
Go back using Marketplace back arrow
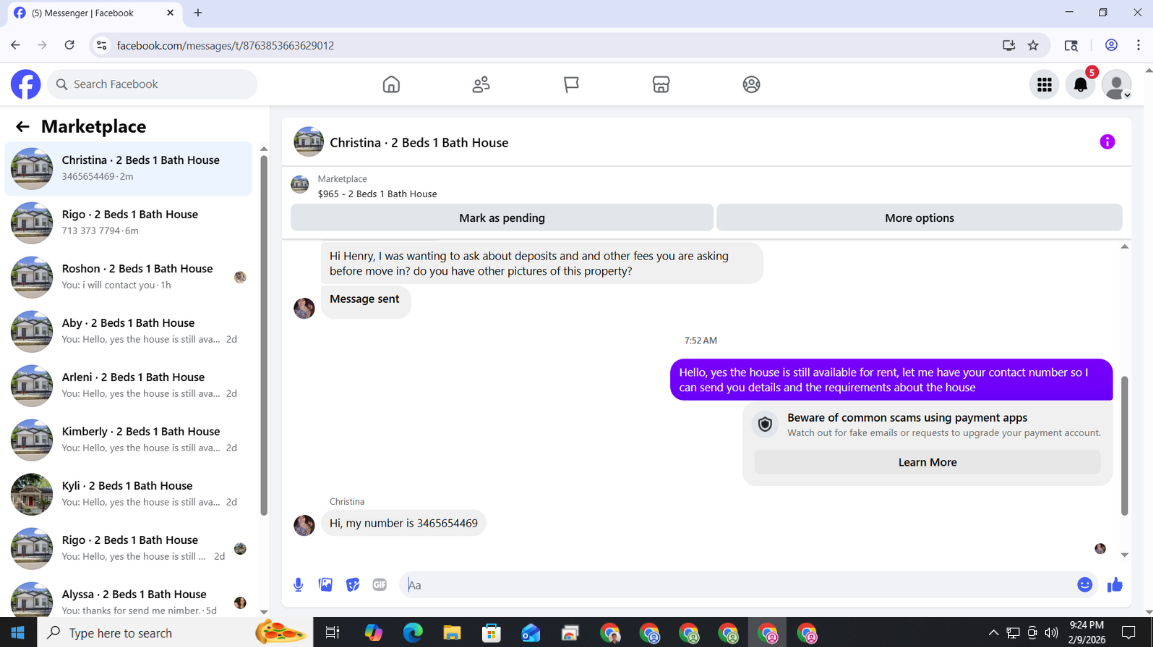[x=23, y=126]
